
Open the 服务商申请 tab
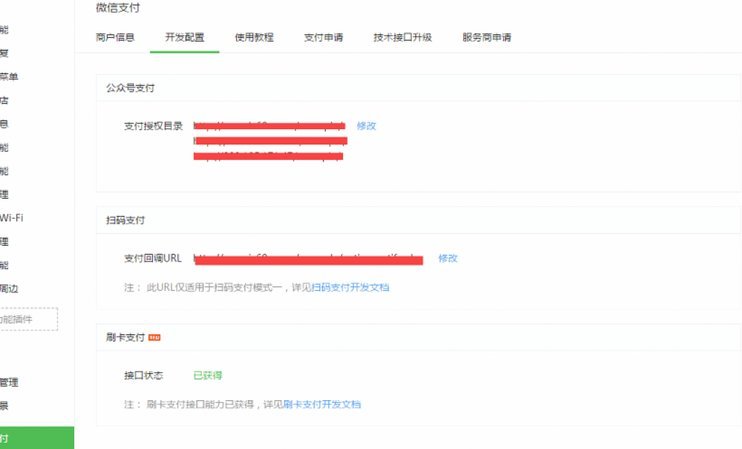(x=486, y=37)
